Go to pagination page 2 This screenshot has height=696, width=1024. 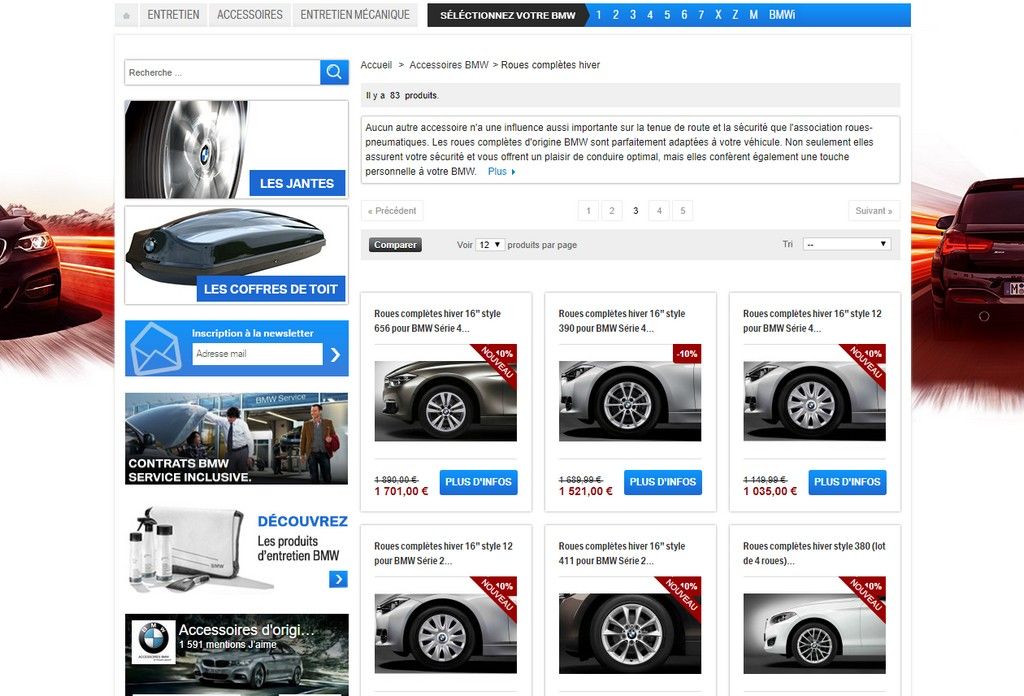pyautogui.click(x=612, y=210)
